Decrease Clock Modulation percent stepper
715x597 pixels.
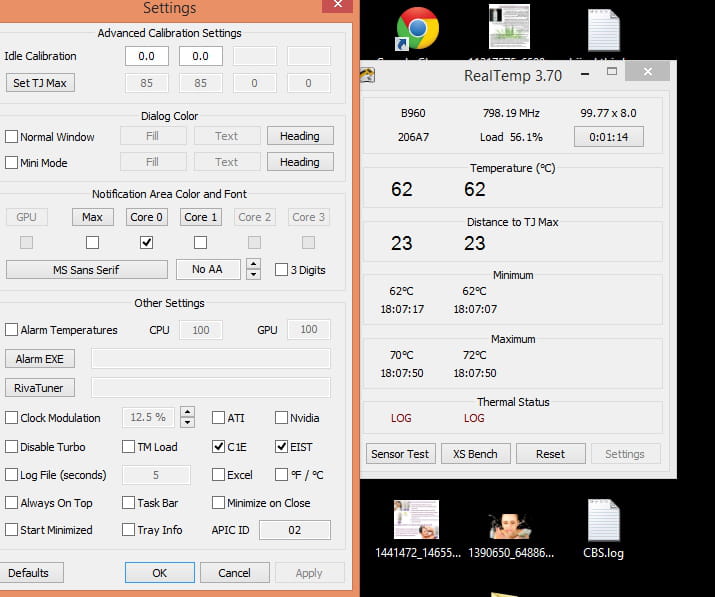(187, 422)
